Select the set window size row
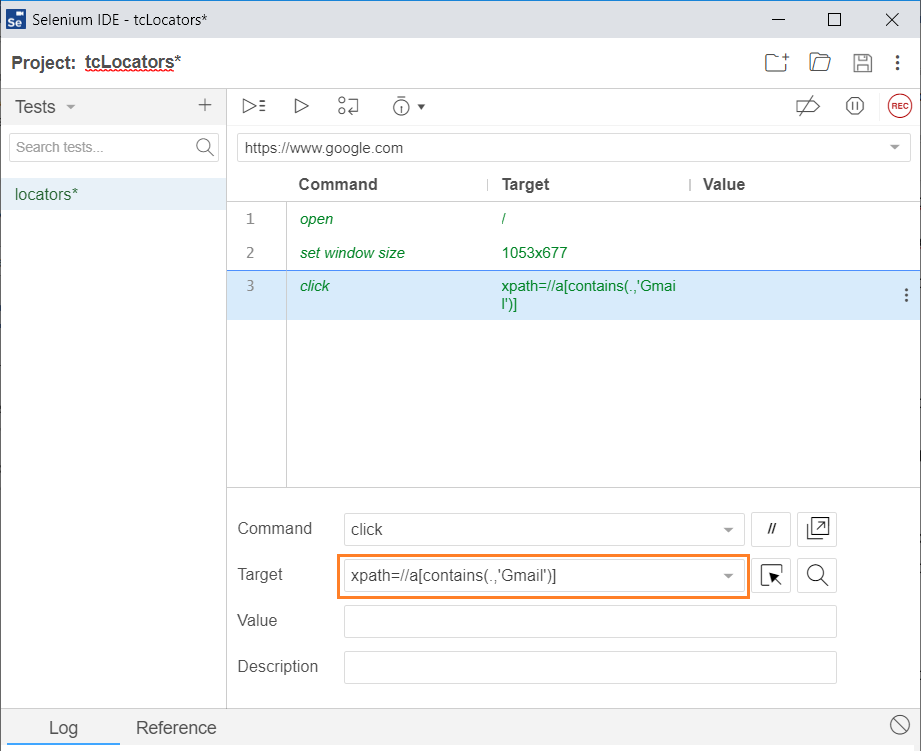Screen dimensions: 923x751 pos(573,253)
